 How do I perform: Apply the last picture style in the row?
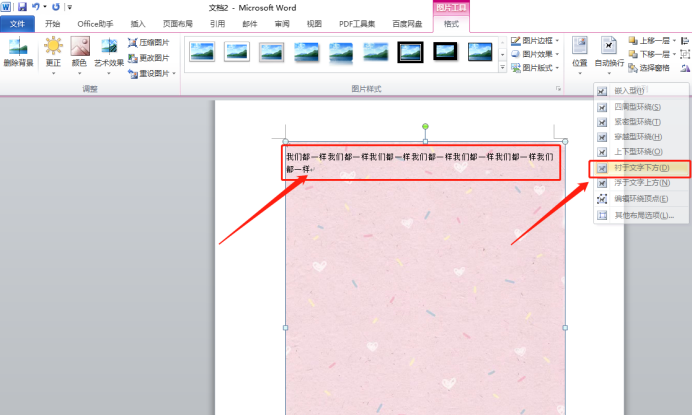(x=480, y=52)
